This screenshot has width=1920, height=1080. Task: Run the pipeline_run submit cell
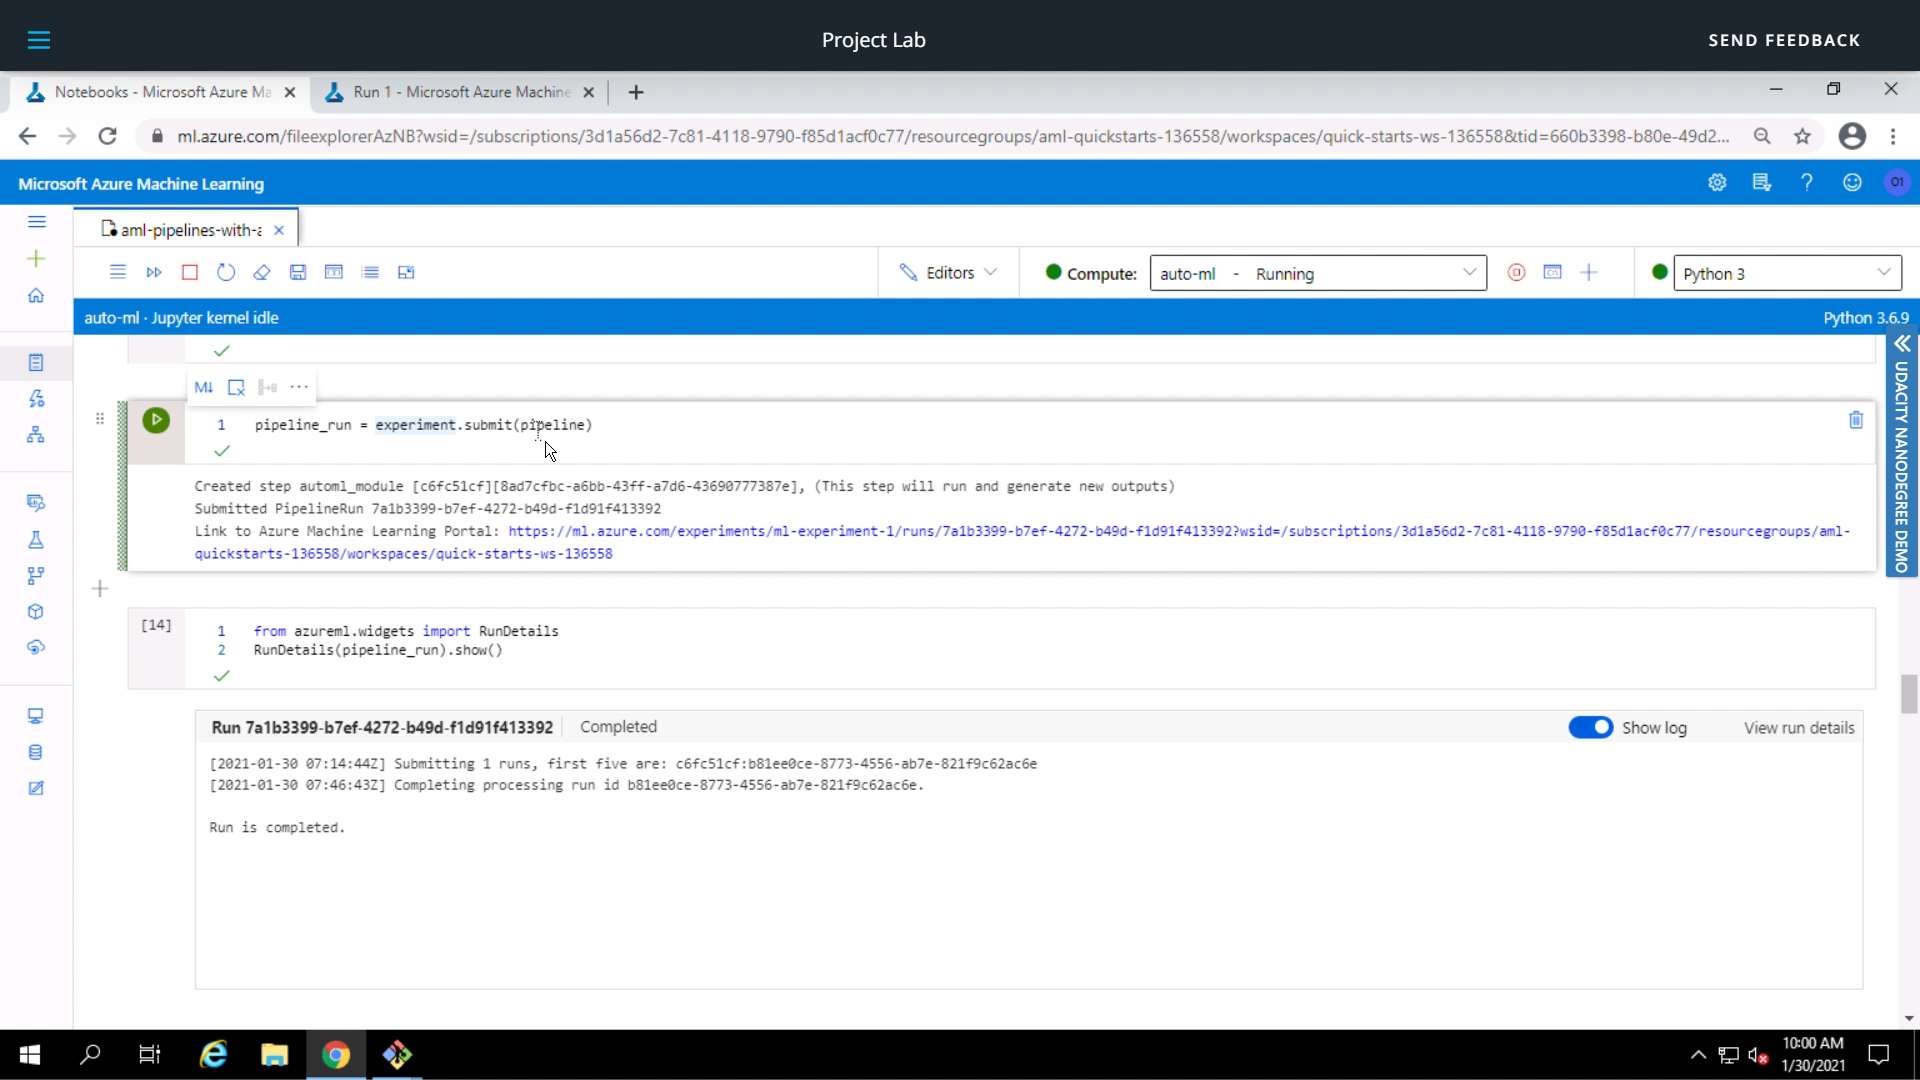tap(155, 420)
